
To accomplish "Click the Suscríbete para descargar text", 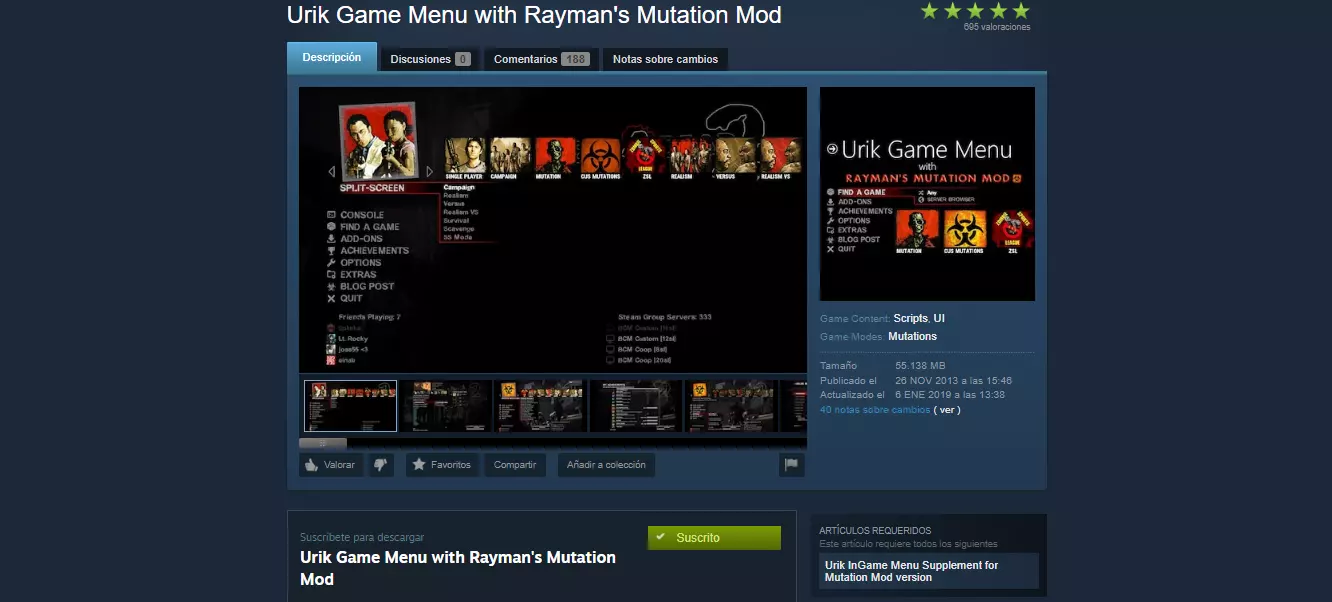I will coord(362,538).
